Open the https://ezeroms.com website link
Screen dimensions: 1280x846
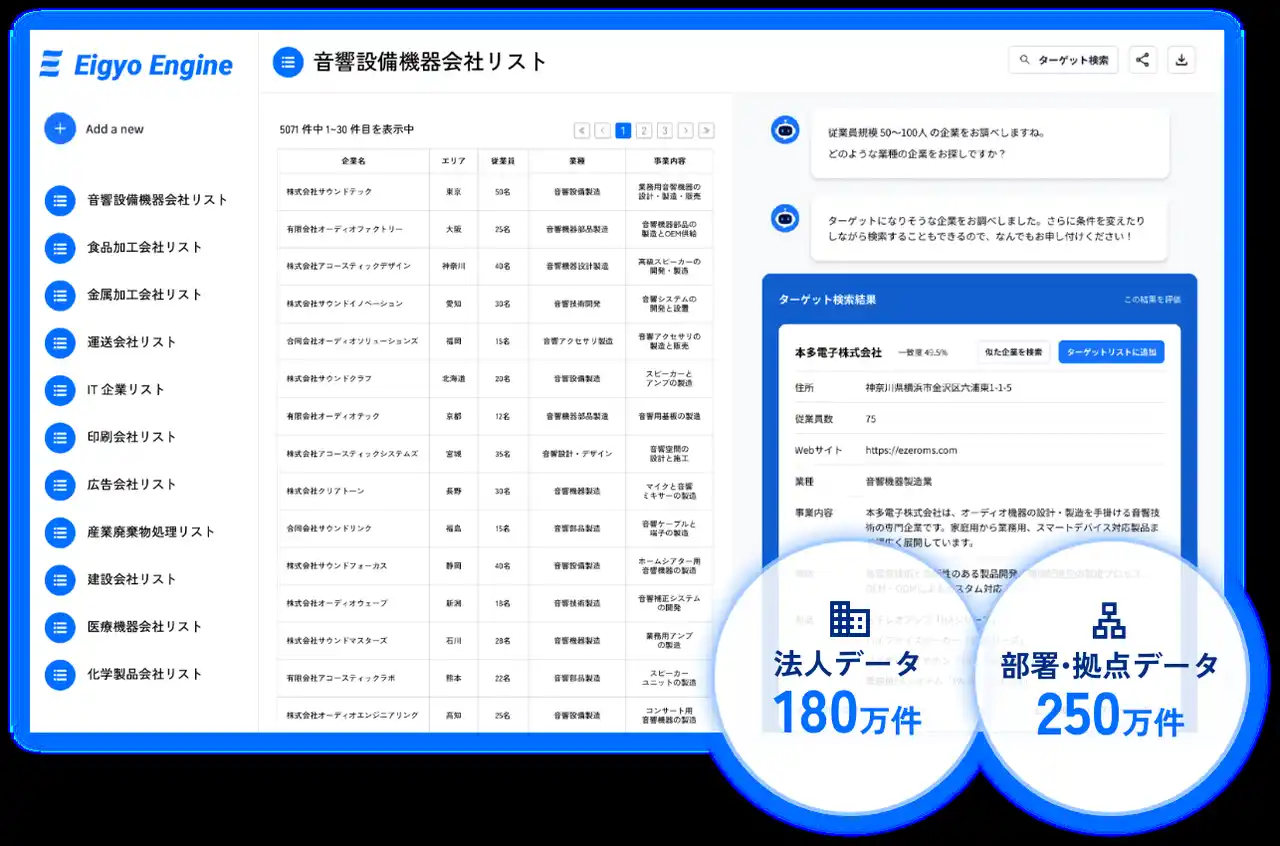point(911,450)
